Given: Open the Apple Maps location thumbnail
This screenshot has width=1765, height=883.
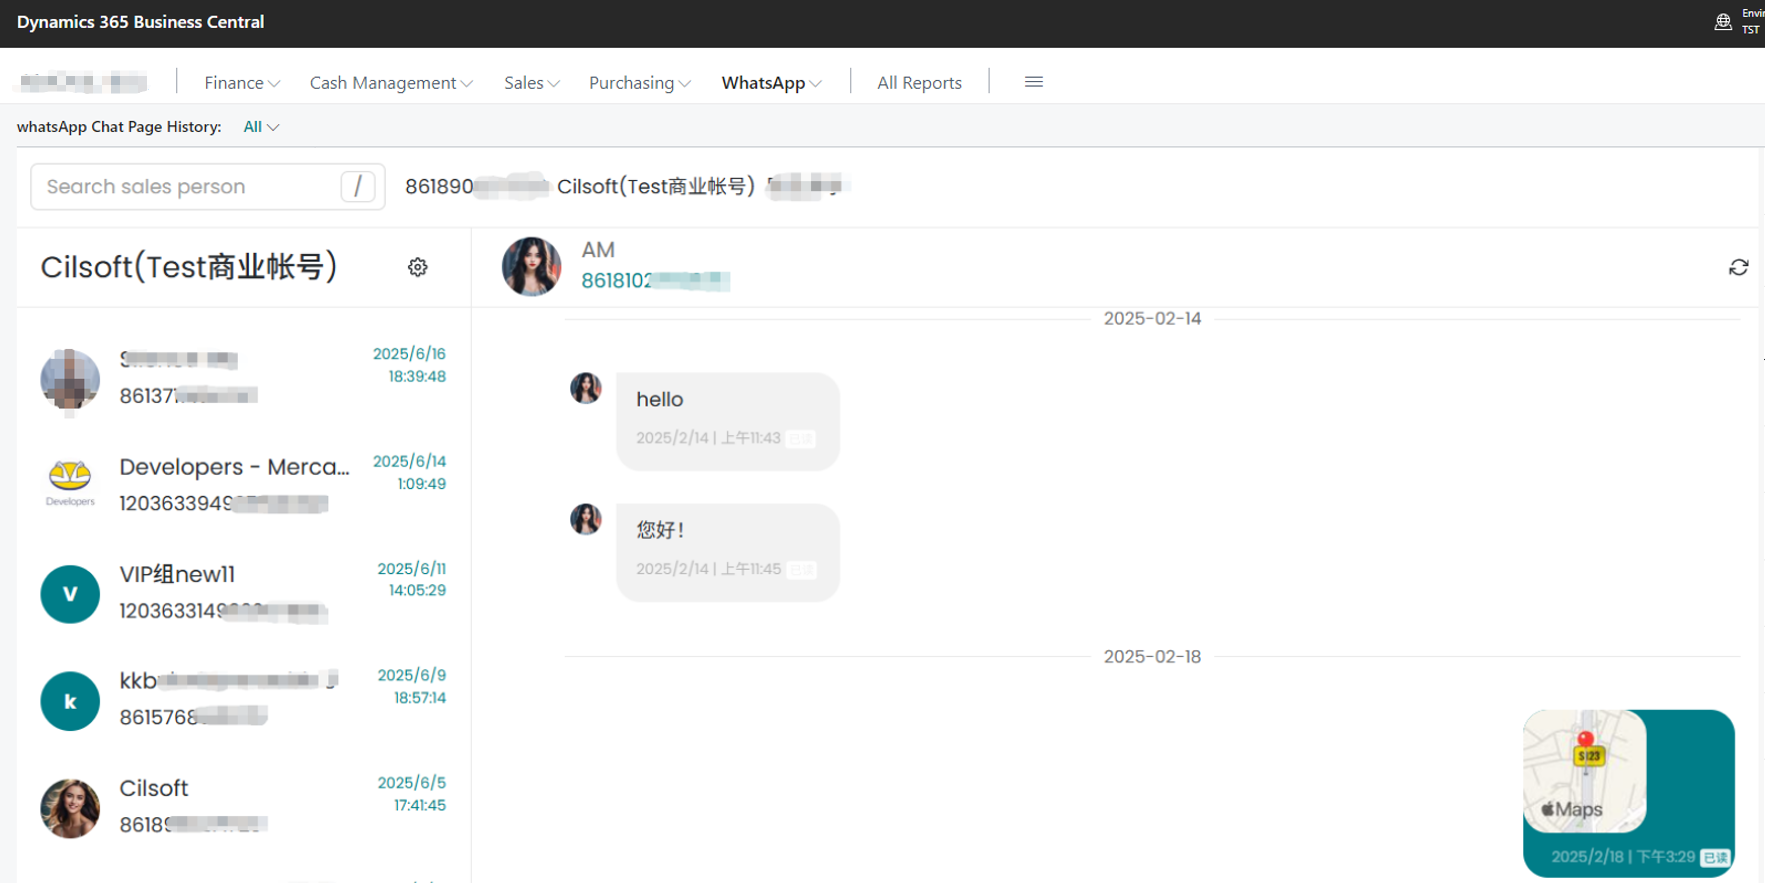Looking at the screenshot, I should point(1584,771).
